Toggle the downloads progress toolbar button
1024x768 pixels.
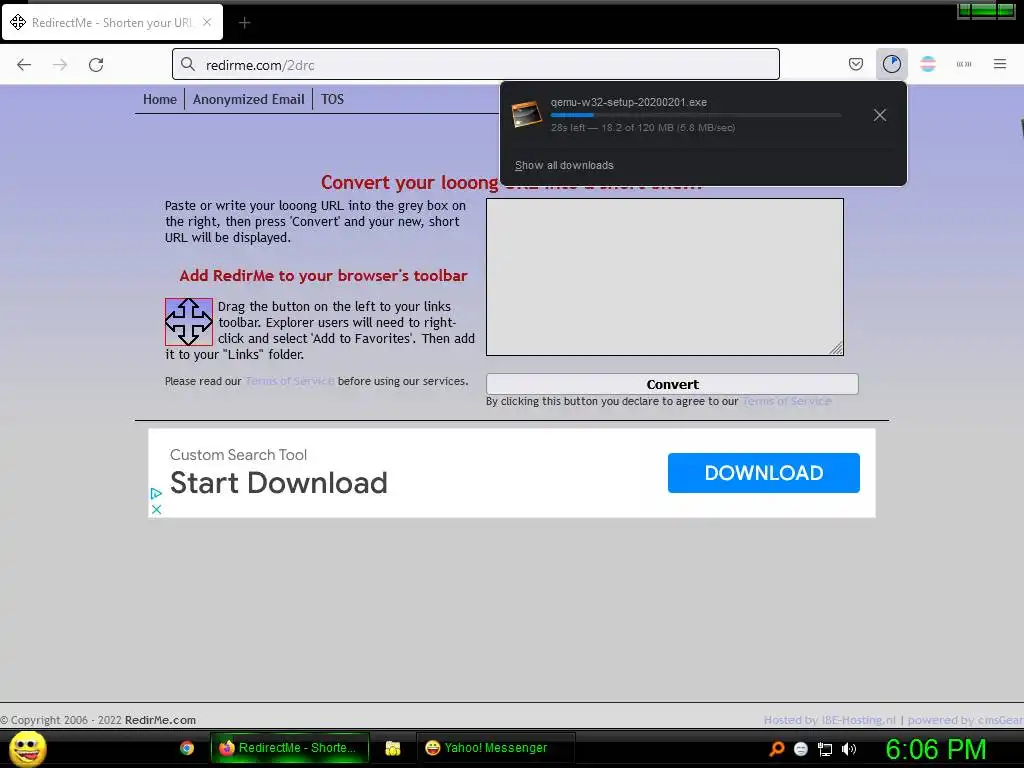[x=891, y=64]
